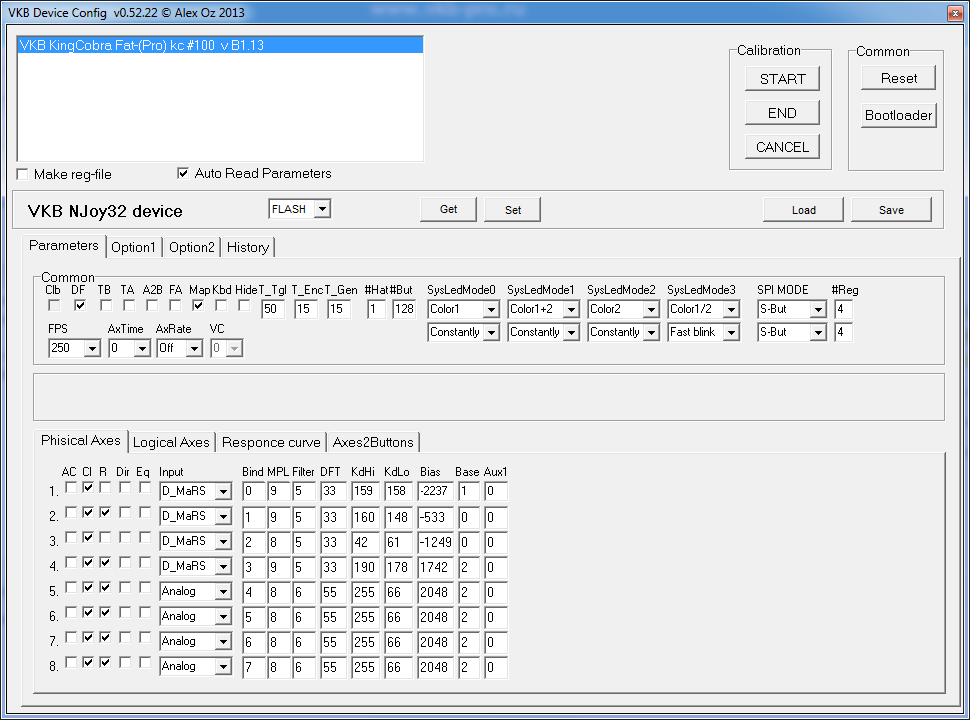Viewport: 970px width, 720px height.
Task: Click axis 3 KdHi field 42
Action: coord(365,542)
